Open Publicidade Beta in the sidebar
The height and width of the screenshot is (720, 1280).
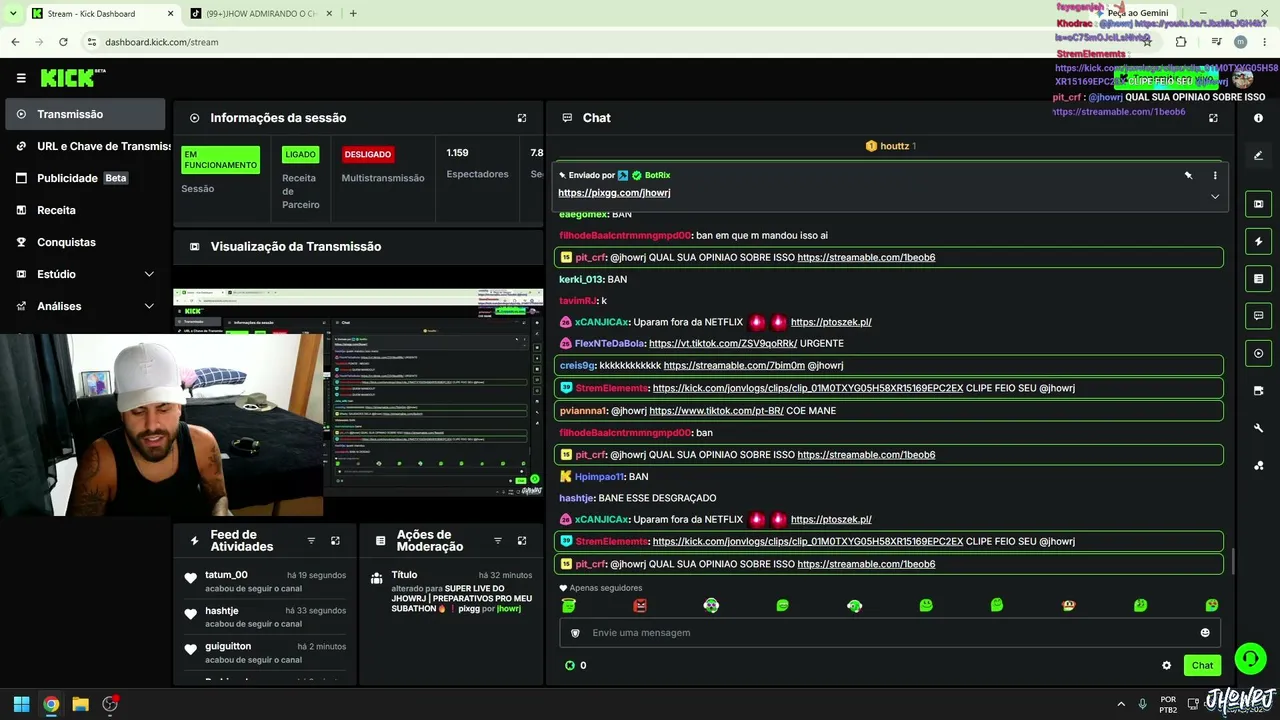85,178
